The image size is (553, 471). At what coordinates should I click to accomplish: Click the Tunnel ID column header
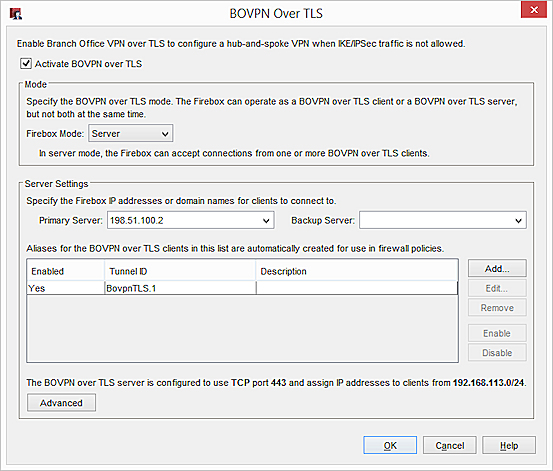click(180, 271)
